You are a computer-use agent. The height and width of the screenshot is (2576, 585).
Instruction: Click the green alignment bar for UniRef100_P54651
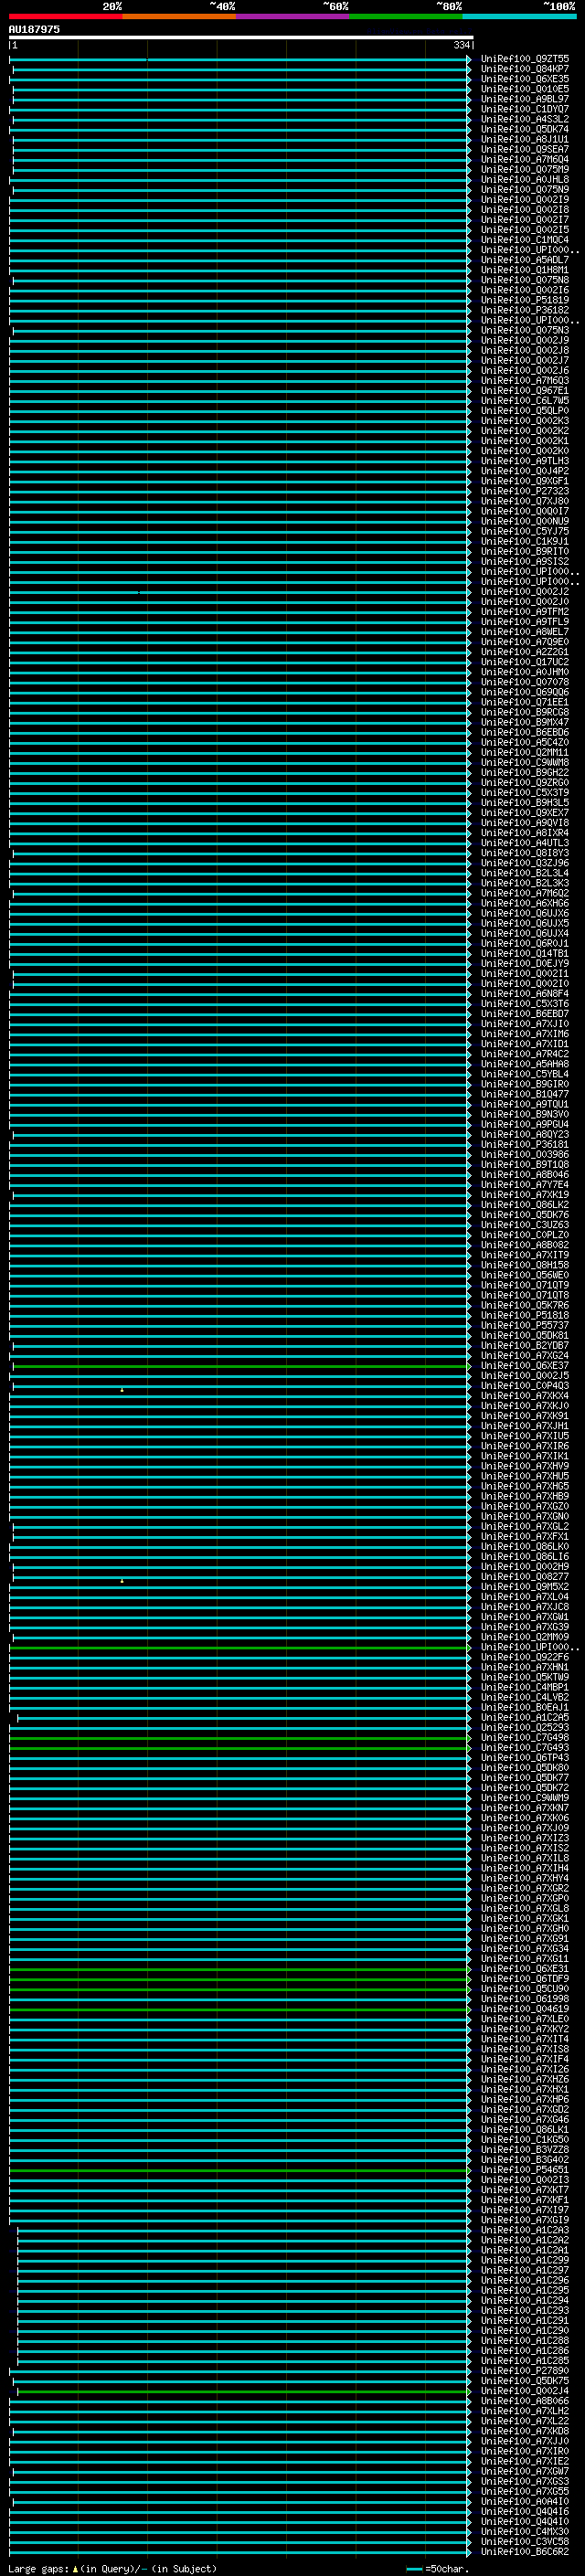click(239, 2170)
